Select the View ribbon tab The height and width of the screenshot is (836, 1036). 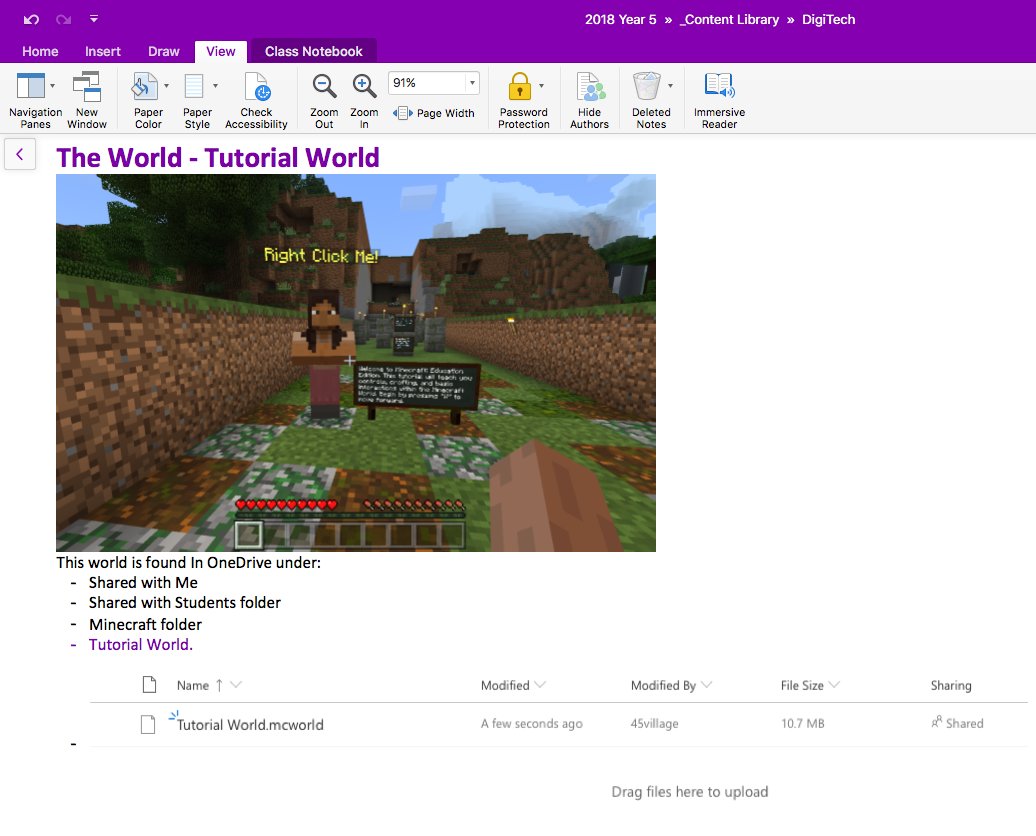tap(221, 52)
